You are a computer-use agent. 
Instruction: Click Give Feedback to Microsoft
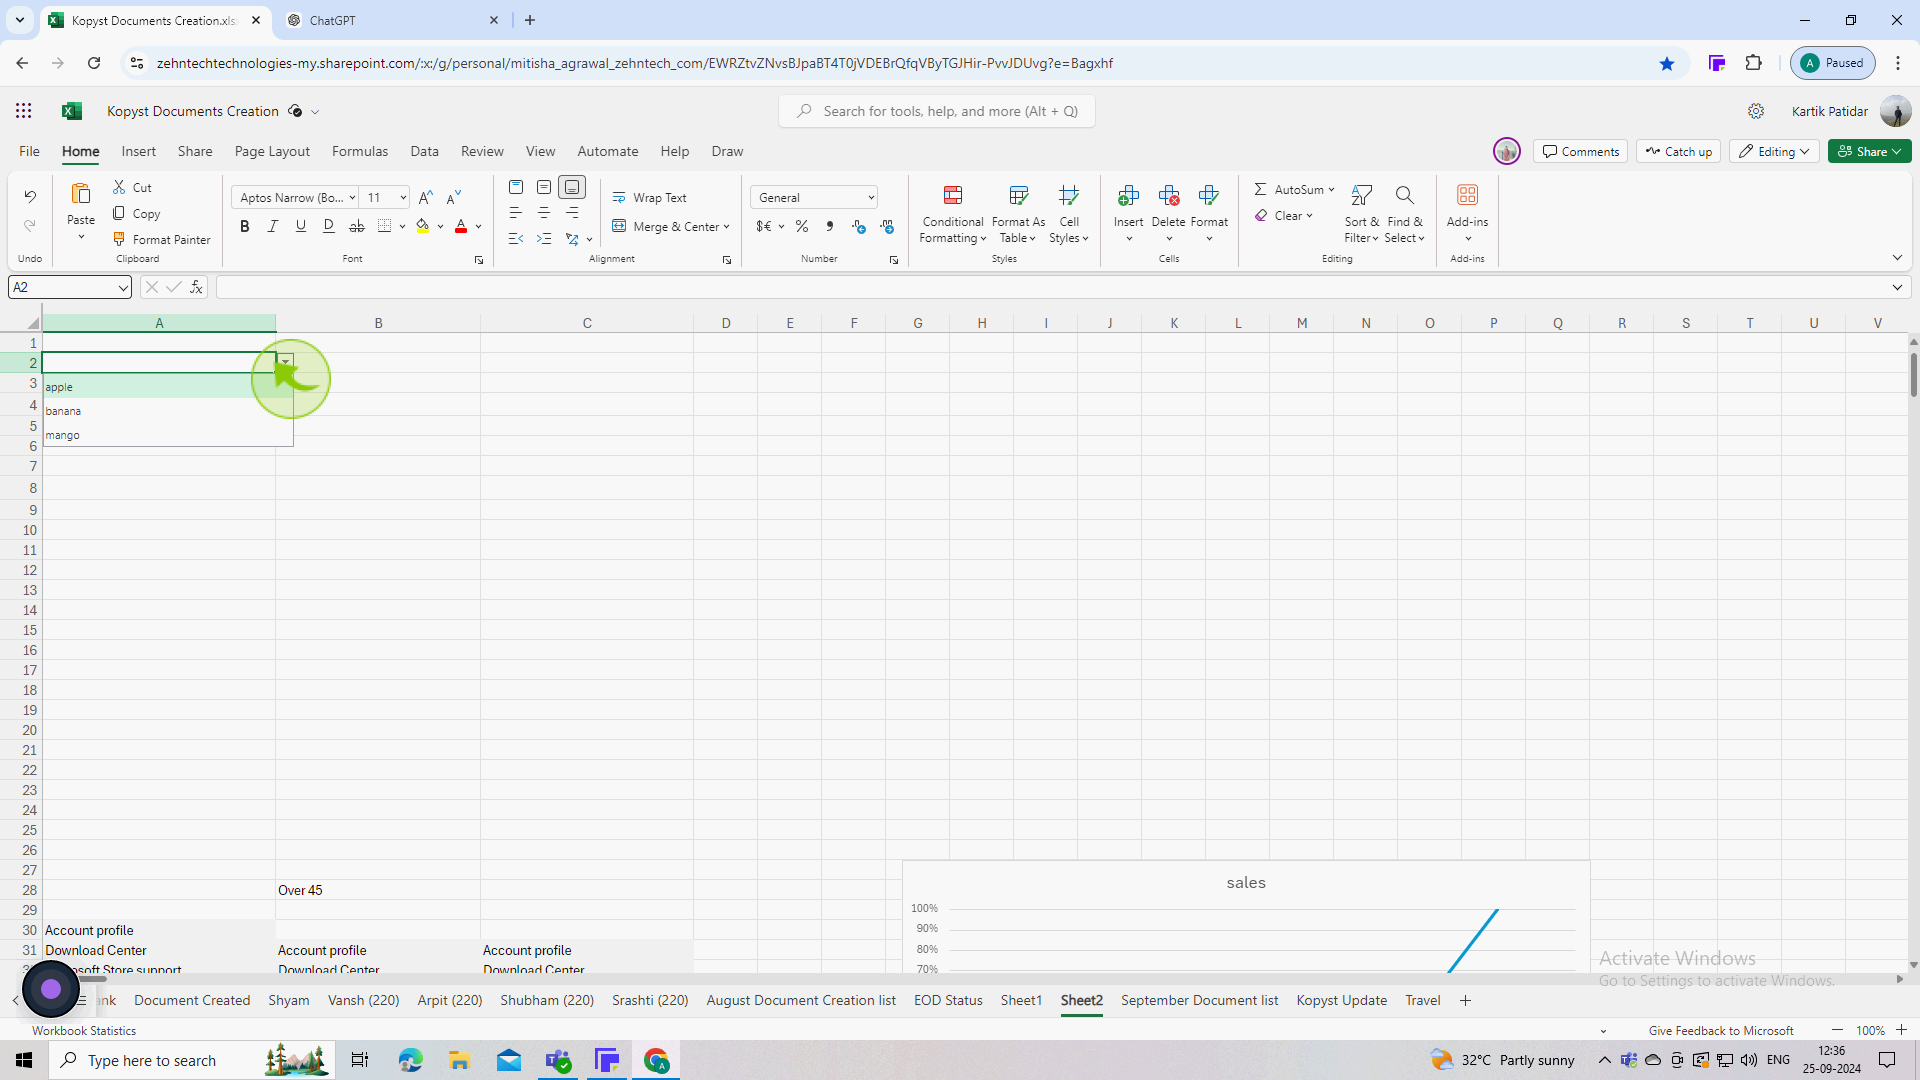click(x=1721, y=1031)
